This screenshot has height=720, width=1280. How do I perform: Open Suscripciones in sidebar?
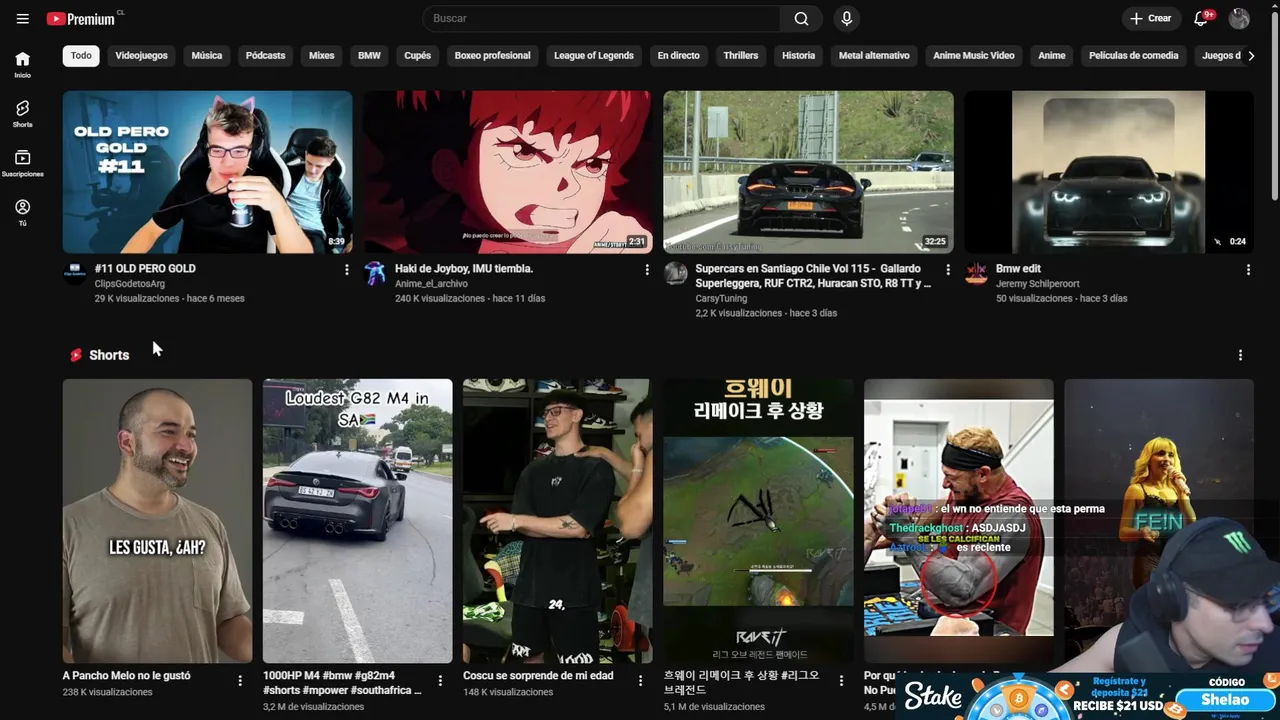22,163
